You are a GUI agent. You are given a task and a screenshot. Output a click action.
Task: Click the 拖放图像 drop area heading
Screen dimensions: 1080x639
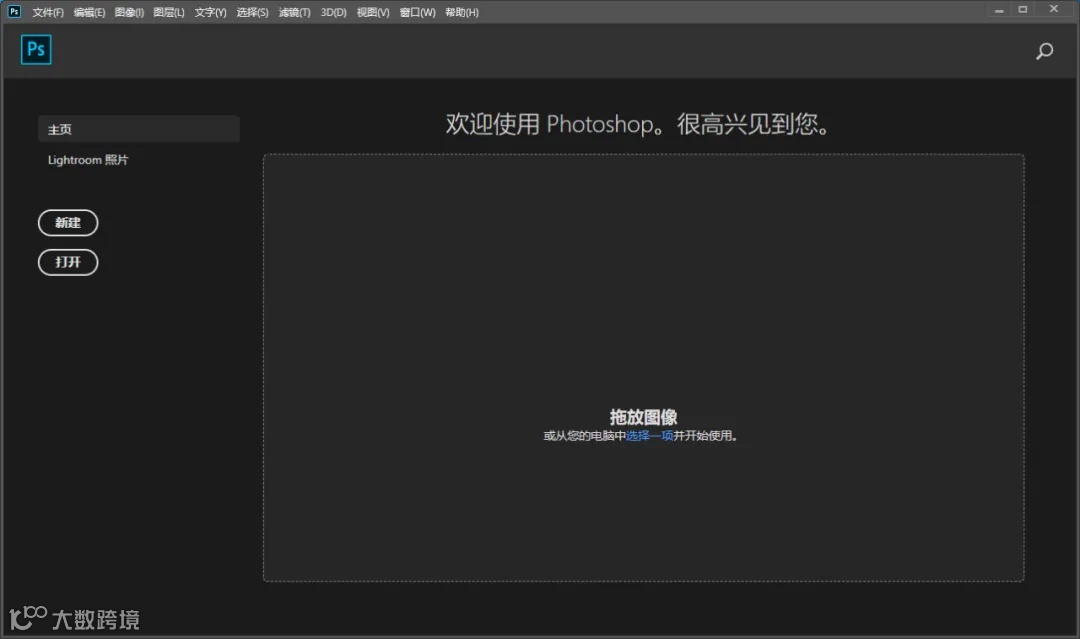click(643, 417)
